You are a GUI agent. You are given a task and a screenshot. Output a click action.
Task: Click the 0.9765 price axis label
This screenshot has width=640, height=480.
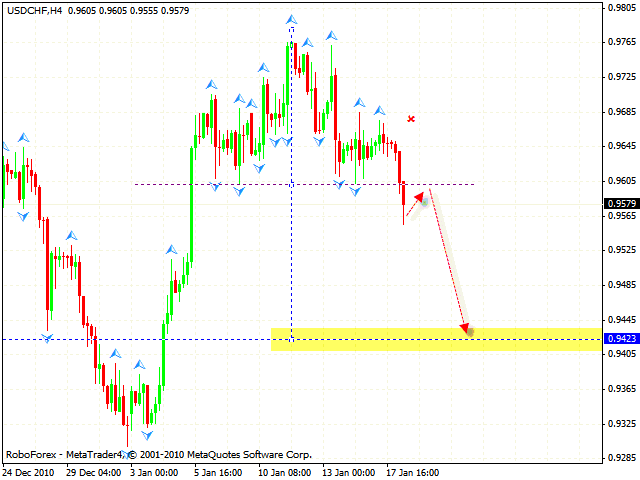click(x=622, y=42)
